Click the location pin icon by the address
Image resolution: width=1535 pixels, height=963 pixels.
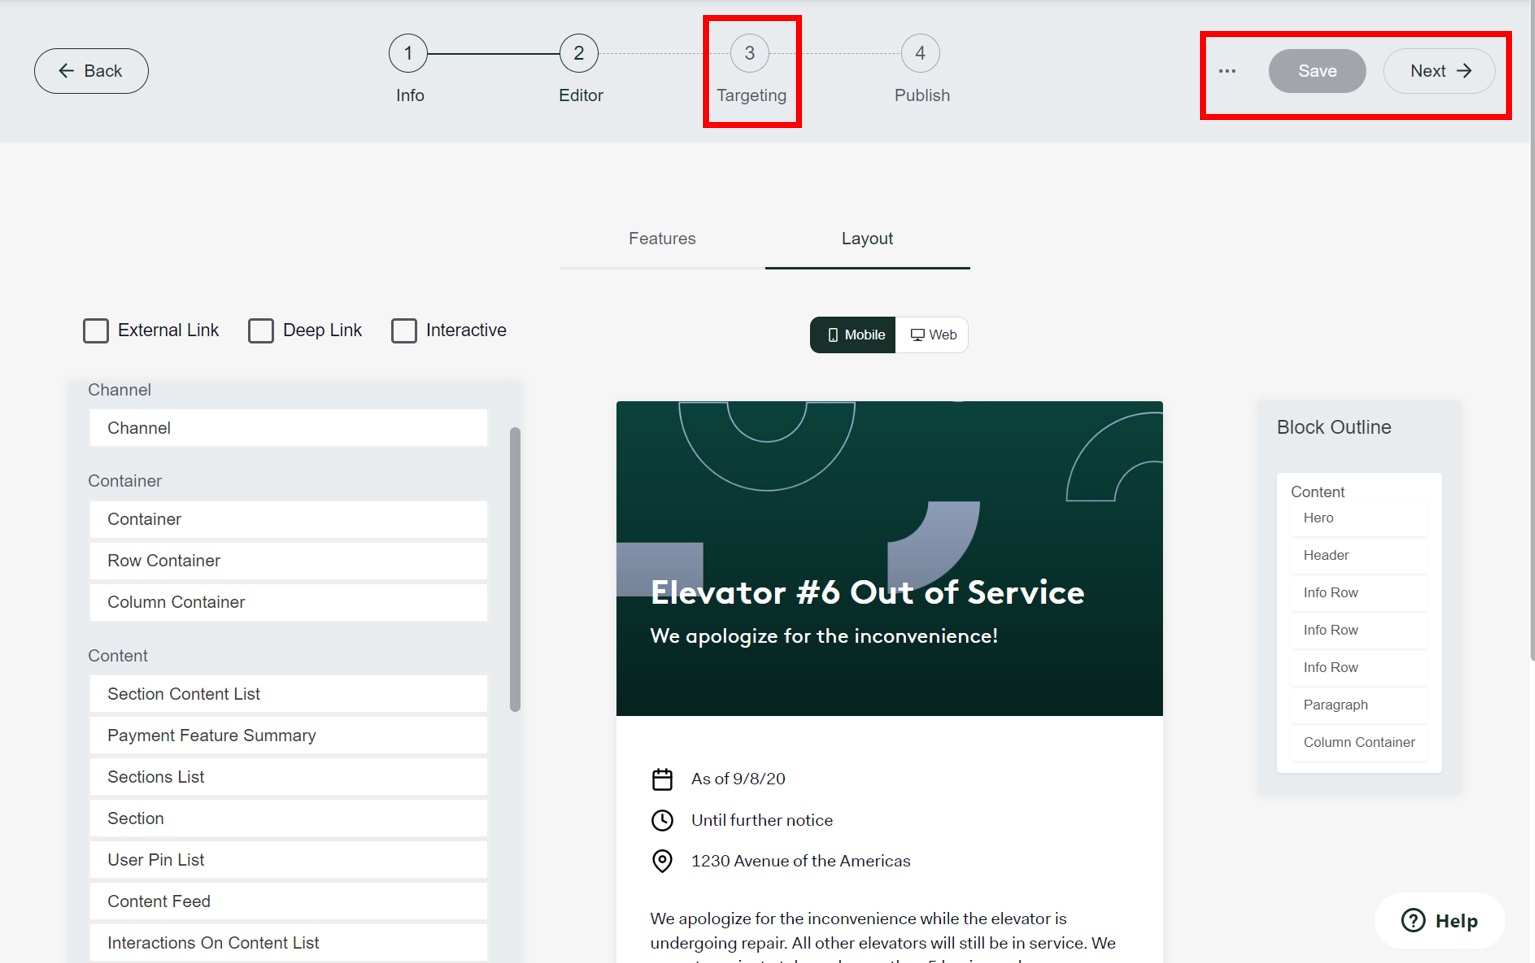tap(662, 861)
